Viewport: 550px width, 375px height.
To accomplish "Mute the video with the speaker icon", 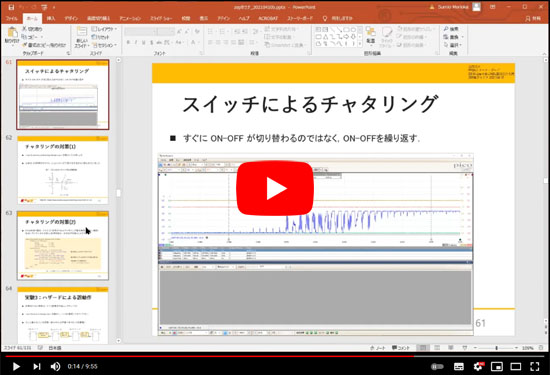I will point(55,366).
